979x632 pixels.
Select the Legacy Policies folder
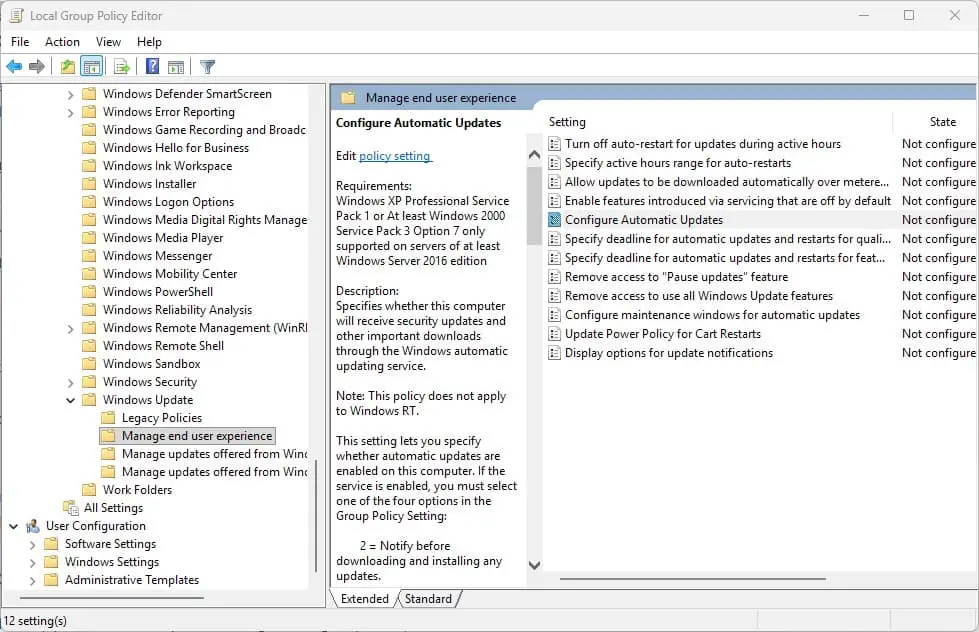point(161,418)
